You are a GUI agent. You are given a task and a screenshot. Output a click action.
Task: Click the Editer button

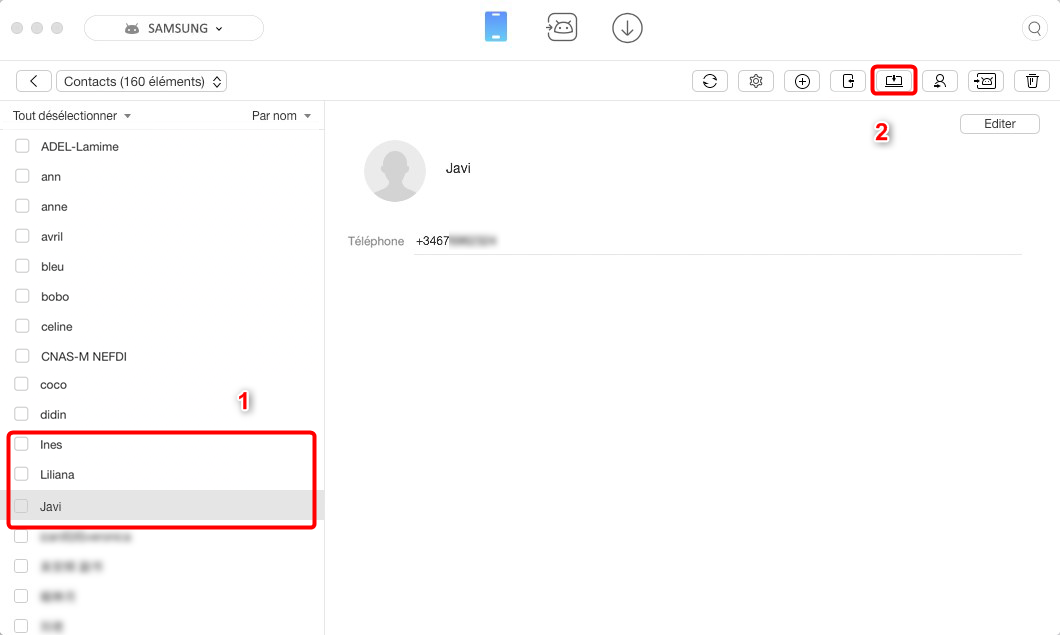pyautogui.click(x=999, y=123)
